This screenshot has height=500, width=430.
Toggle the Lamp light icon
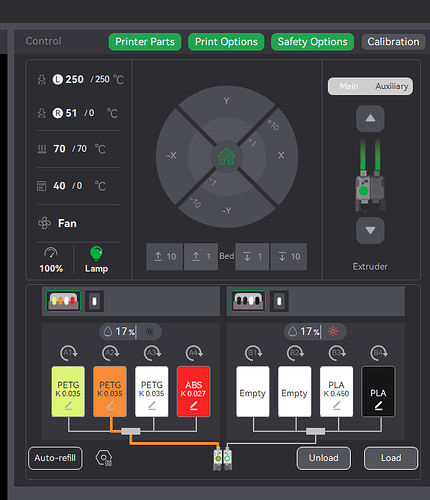[96, 253]
